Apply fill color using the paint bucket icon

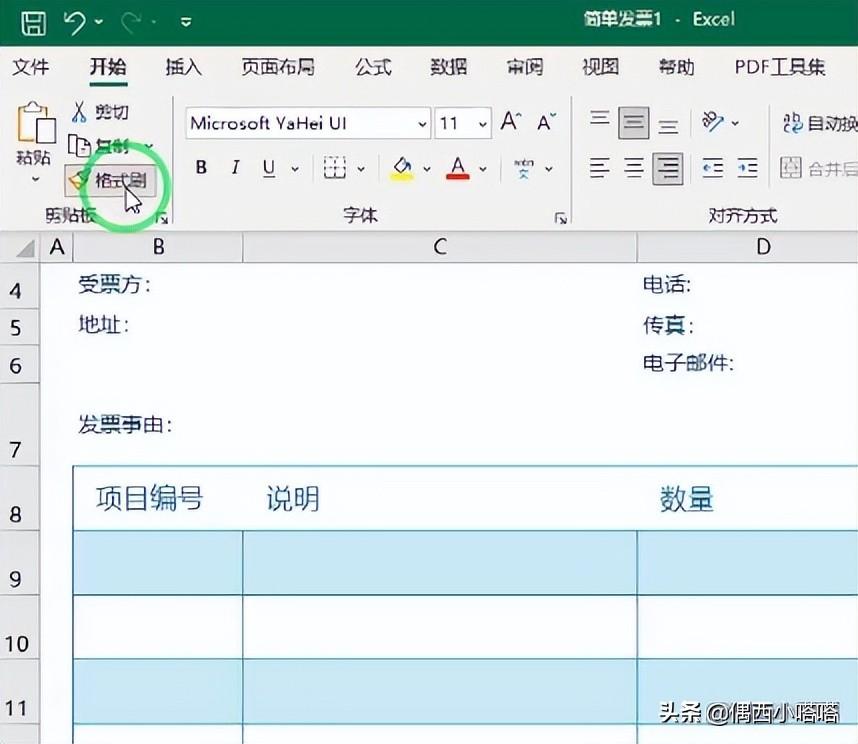pyautogui.click(x=404, y=167)
